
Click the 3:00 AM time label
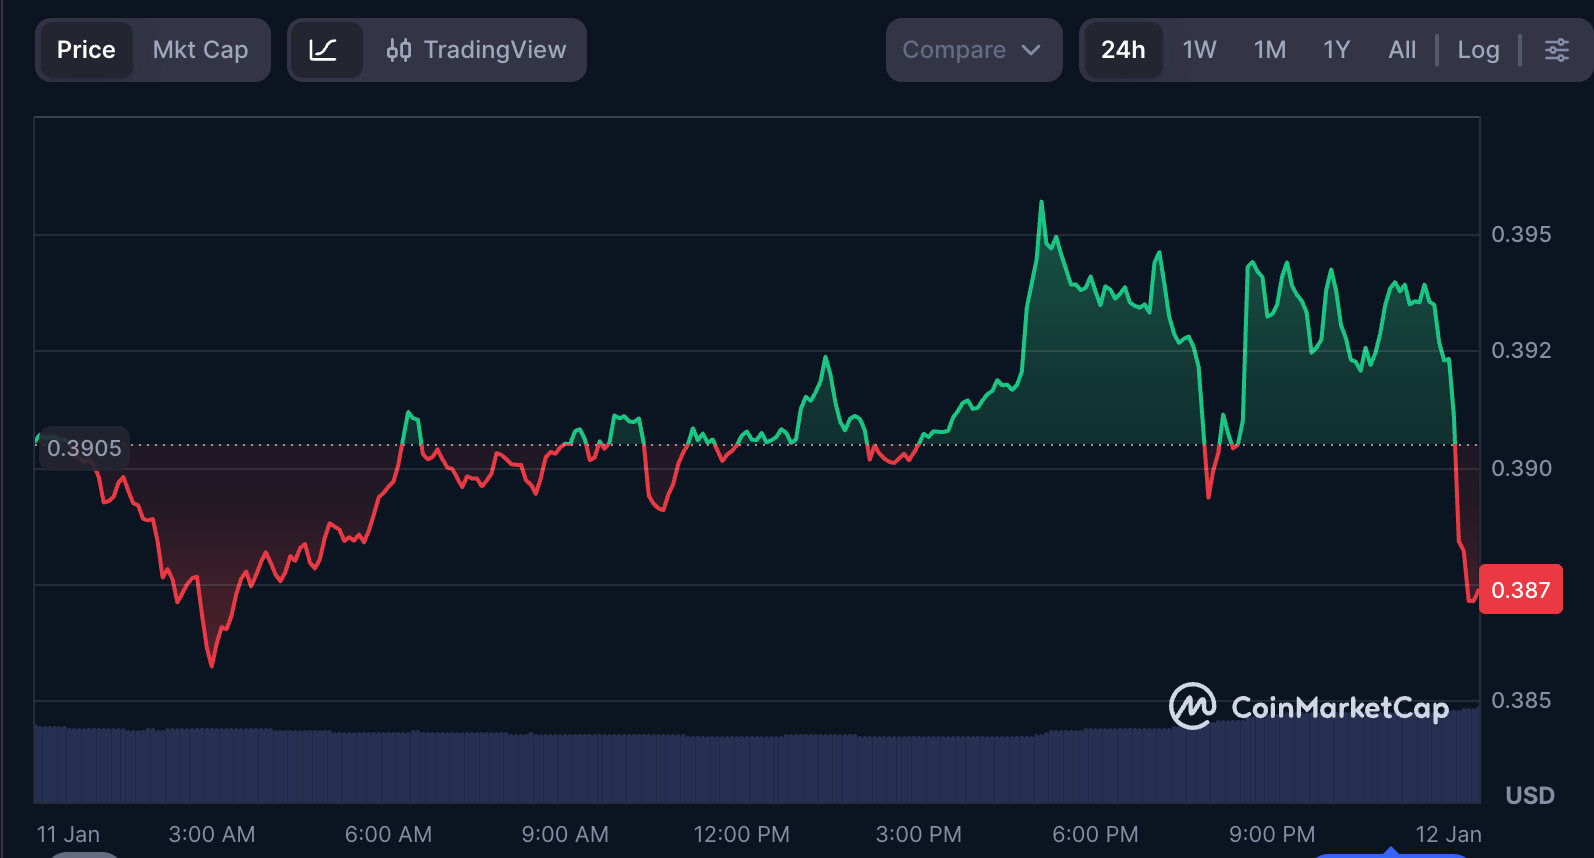pyautogui.click(x=212, y=834)
